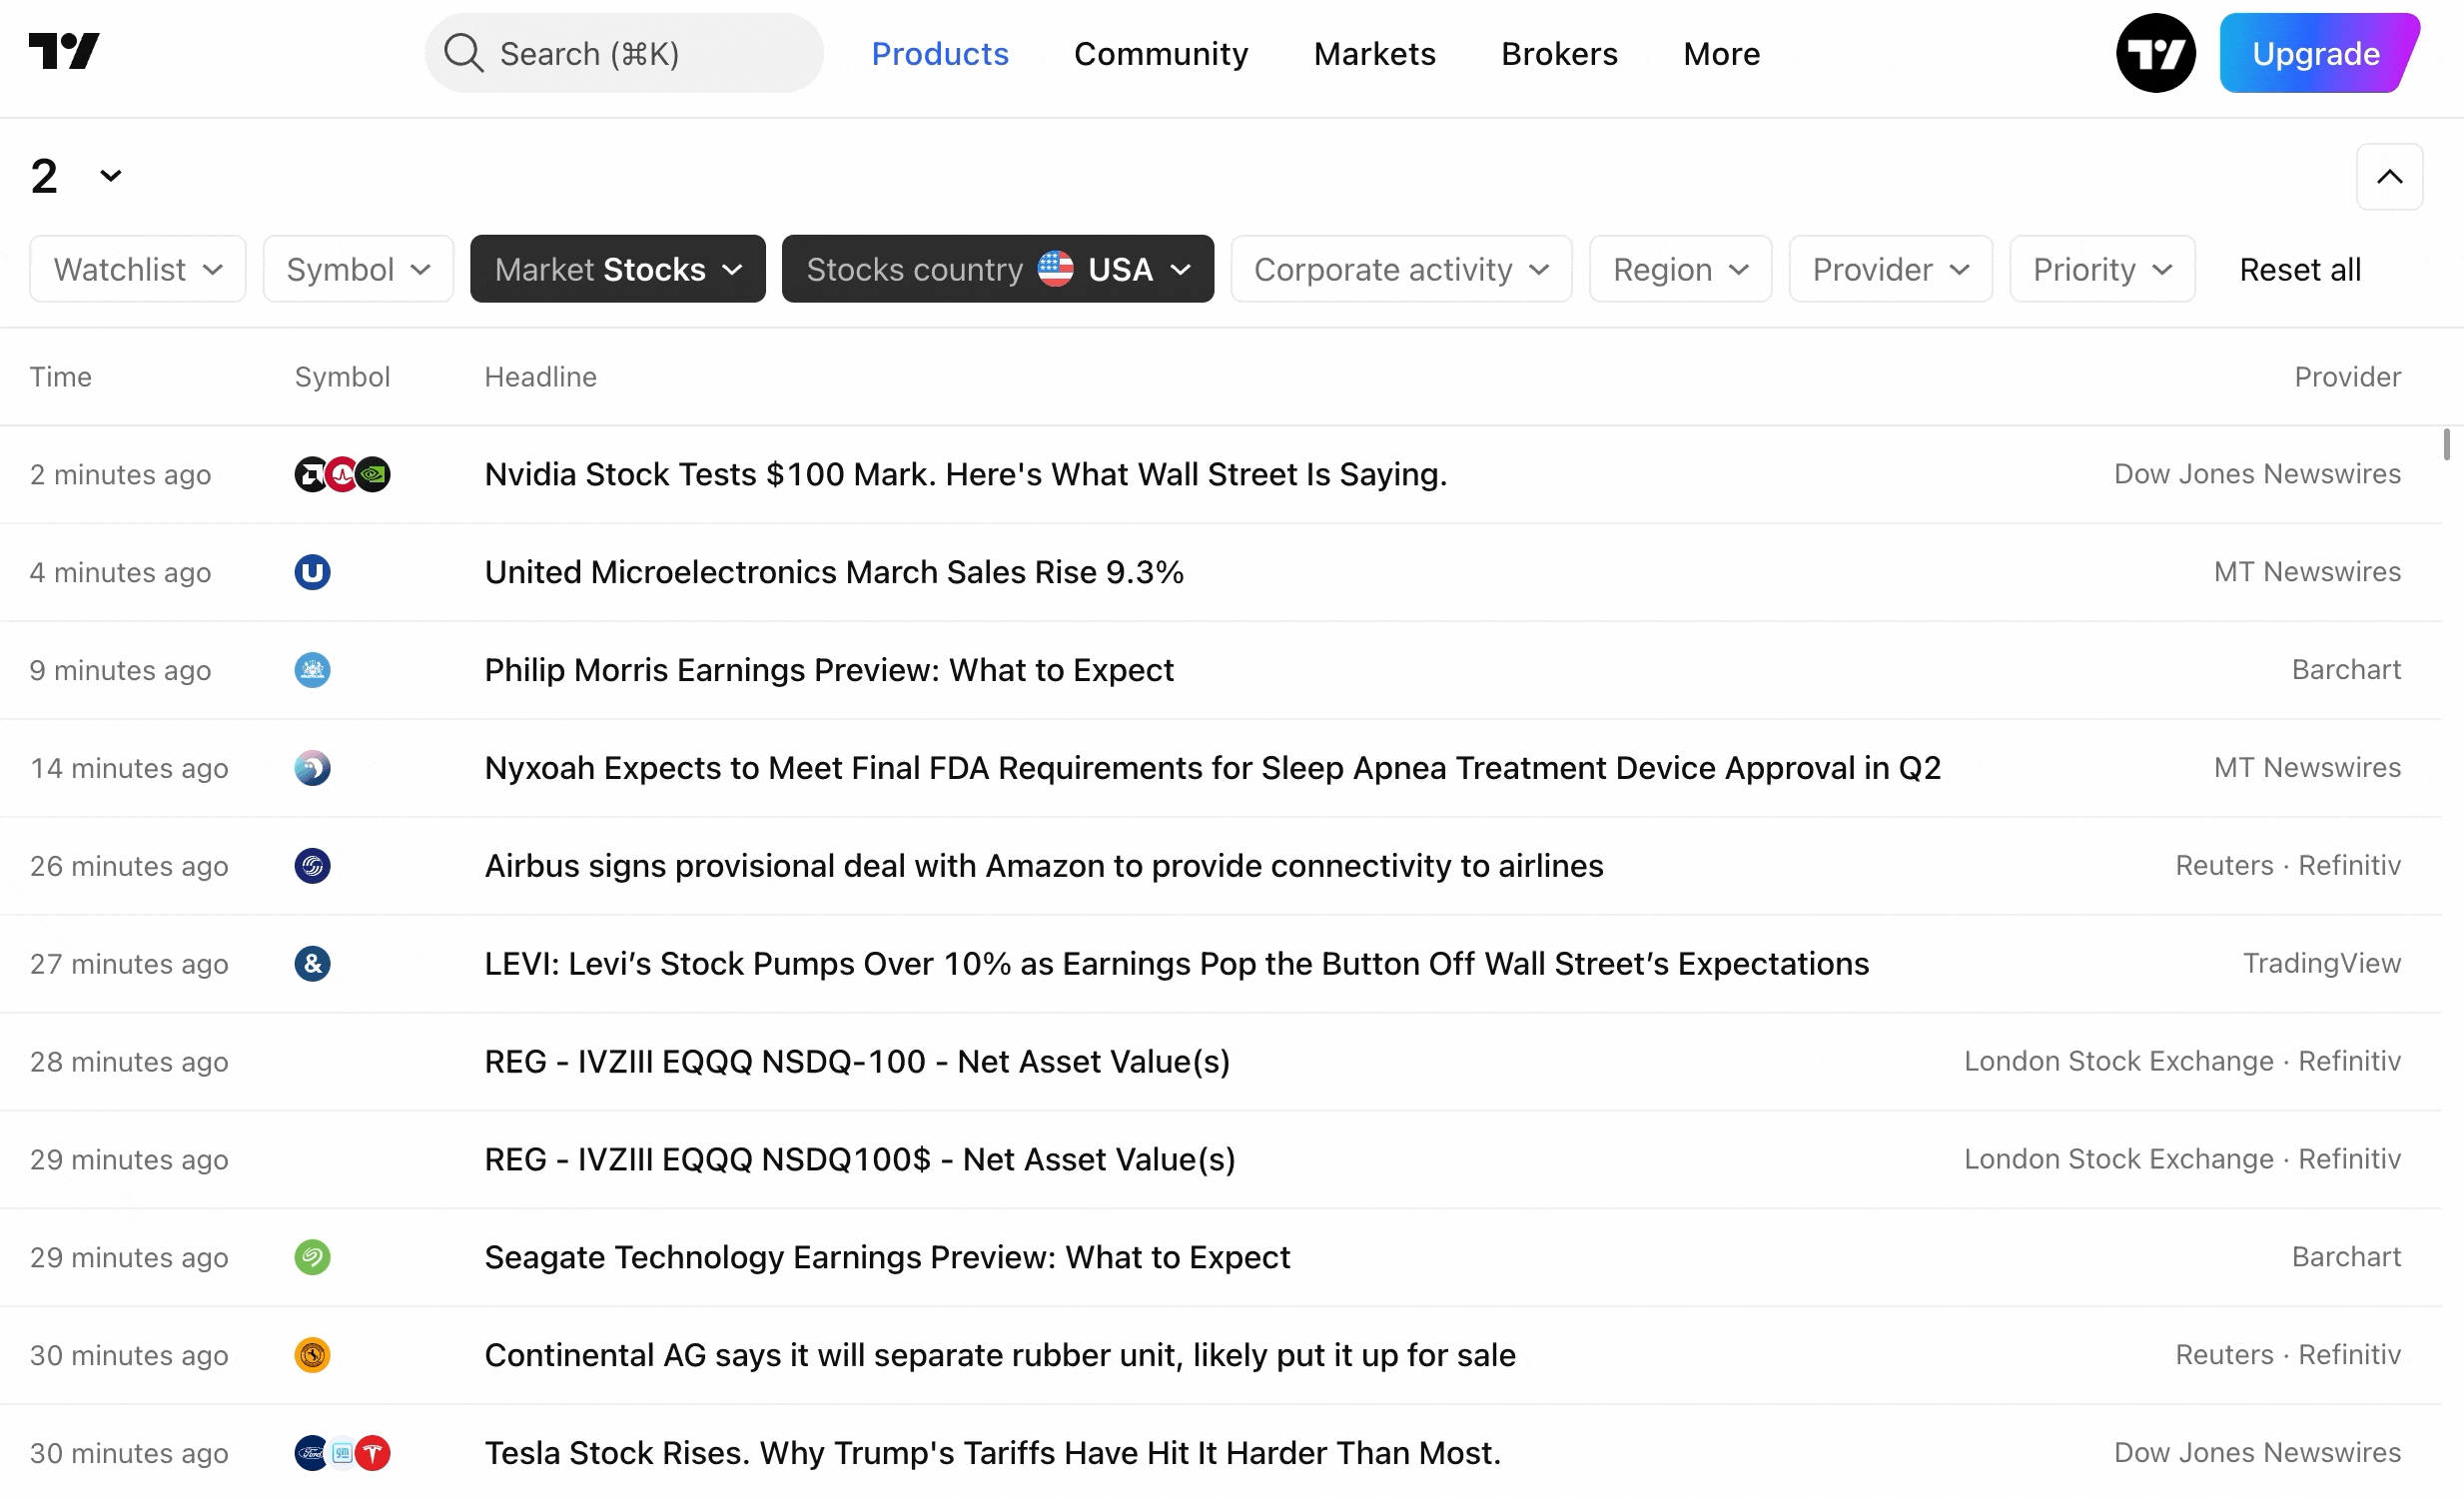Click the TradingView logo at top left
2464x1499 pixels.
(x=64, y=52)
